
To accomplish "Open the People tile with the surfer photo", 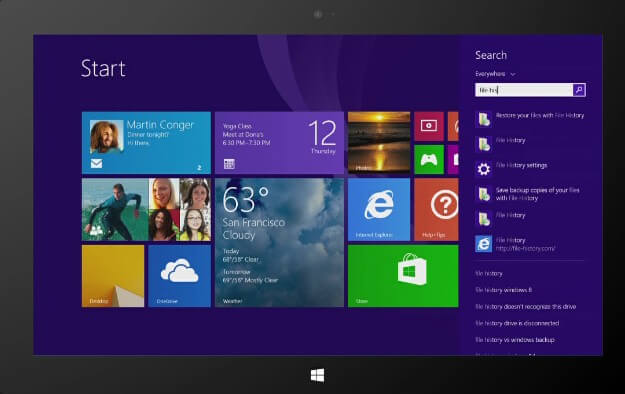I will pyautogui.click(x=146, y=209).
